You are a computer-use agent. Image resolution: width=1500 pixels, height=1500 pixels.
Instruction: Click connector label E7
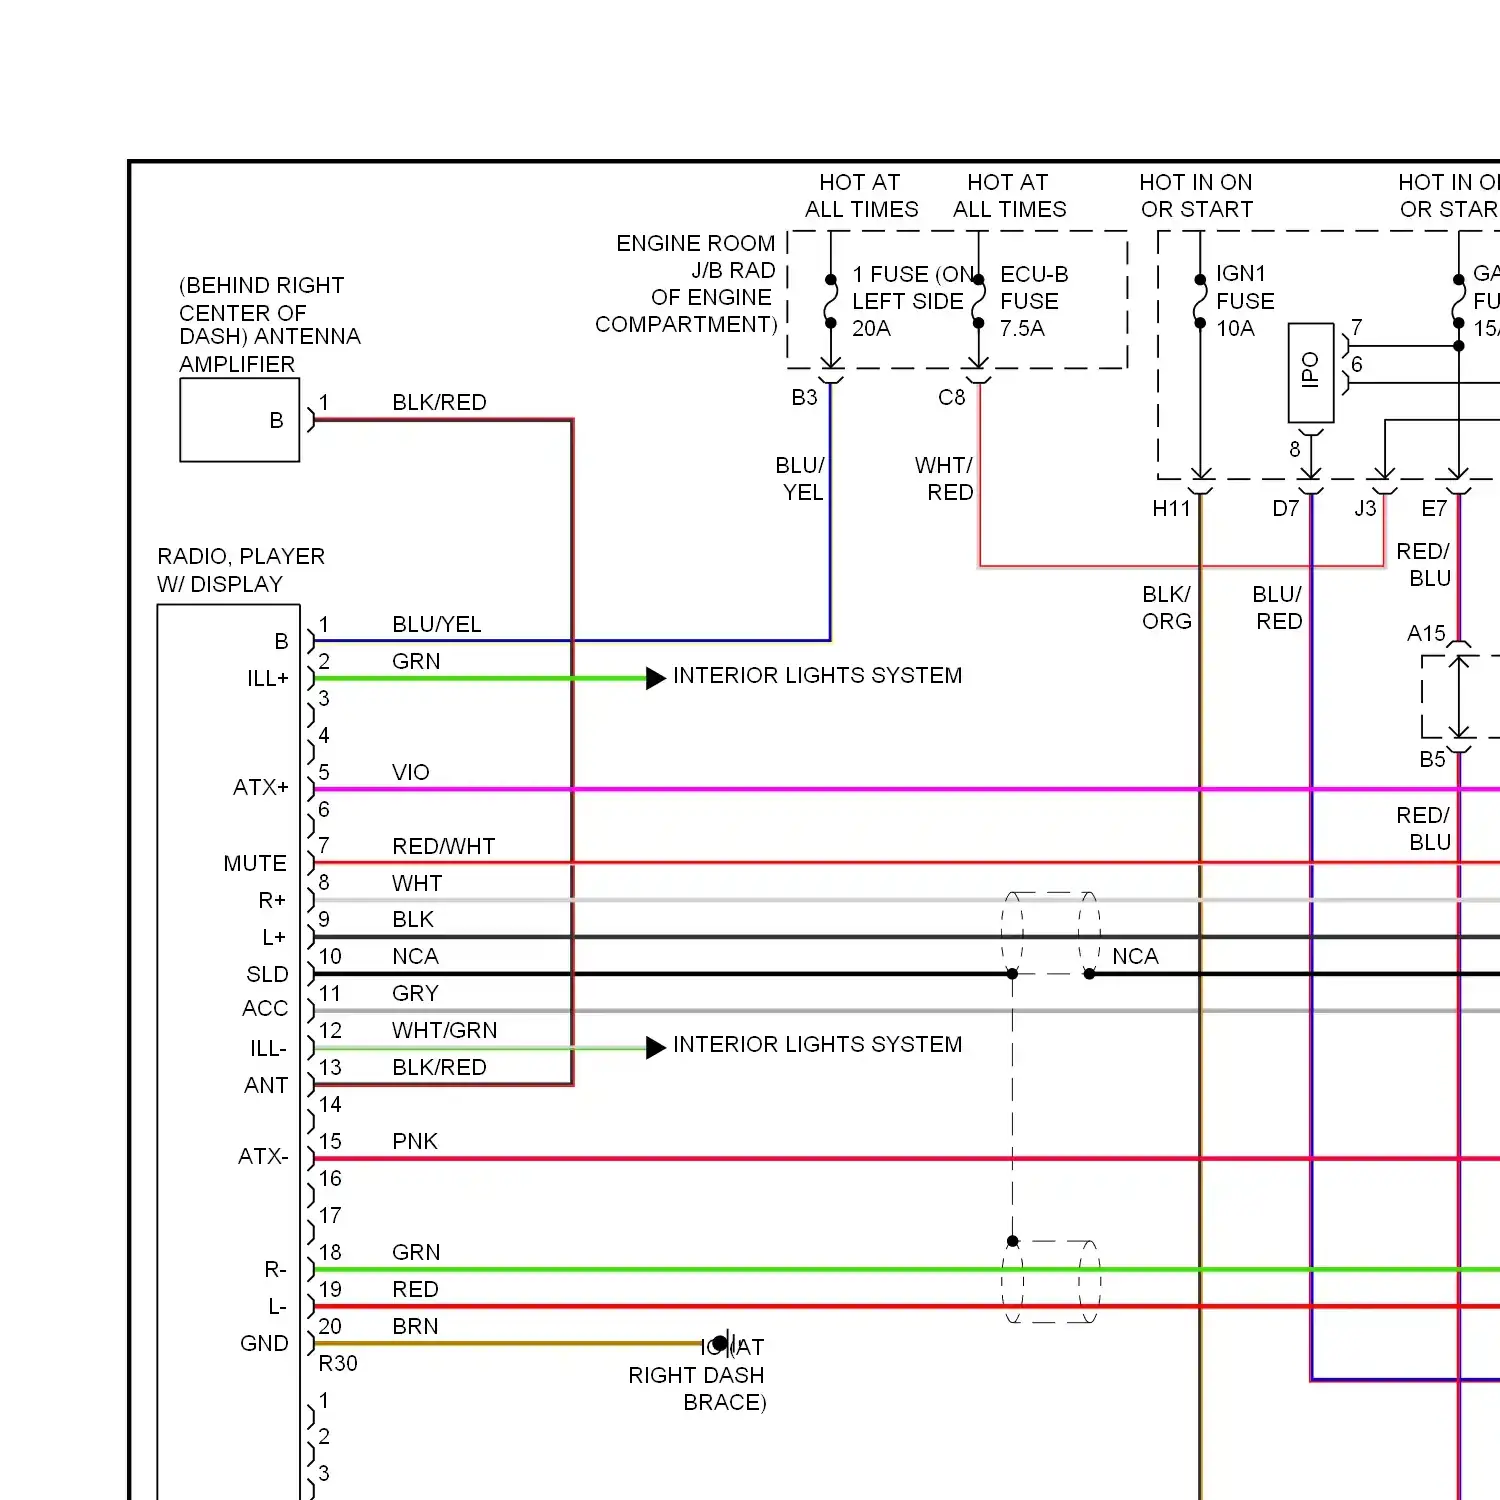pyautogui.click(x=1434, y=508)
